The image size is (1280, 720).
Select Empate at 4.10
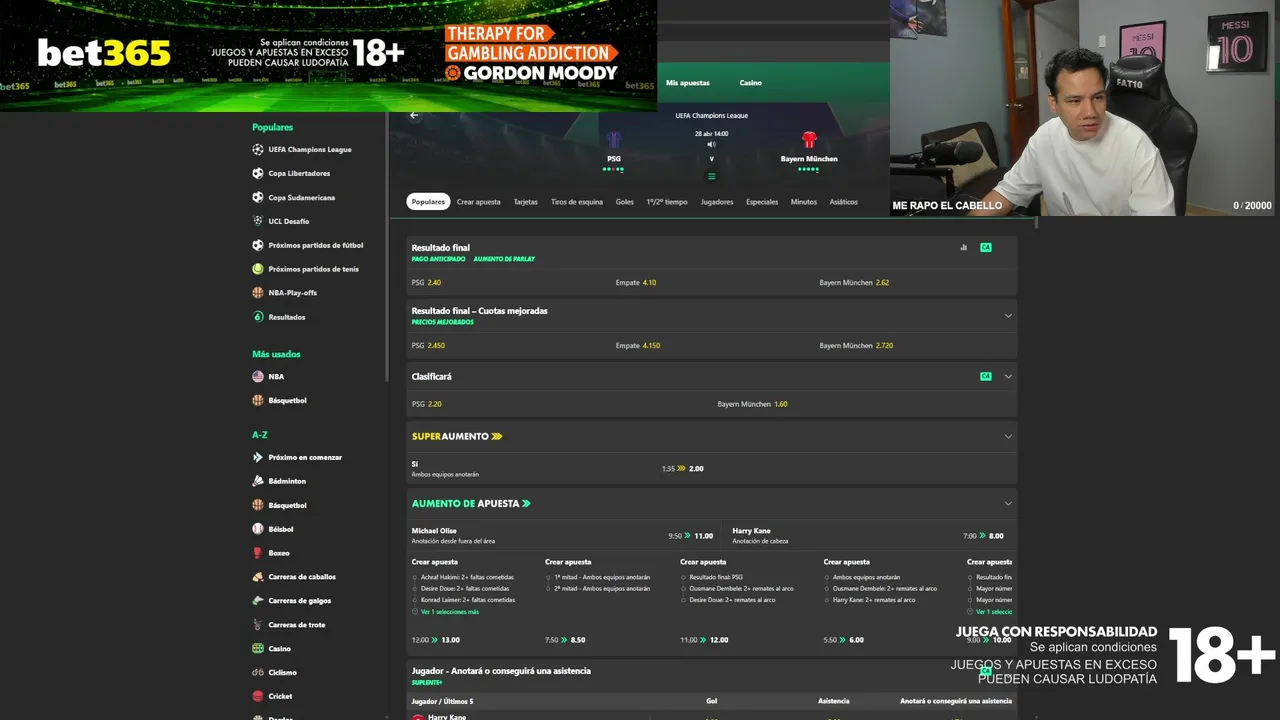pyautogui.click(x=712, y=283)
